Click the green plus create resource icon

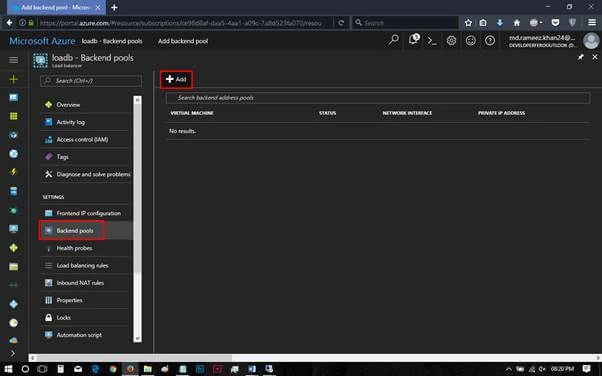pyautogui.click(x=13, y=79)
